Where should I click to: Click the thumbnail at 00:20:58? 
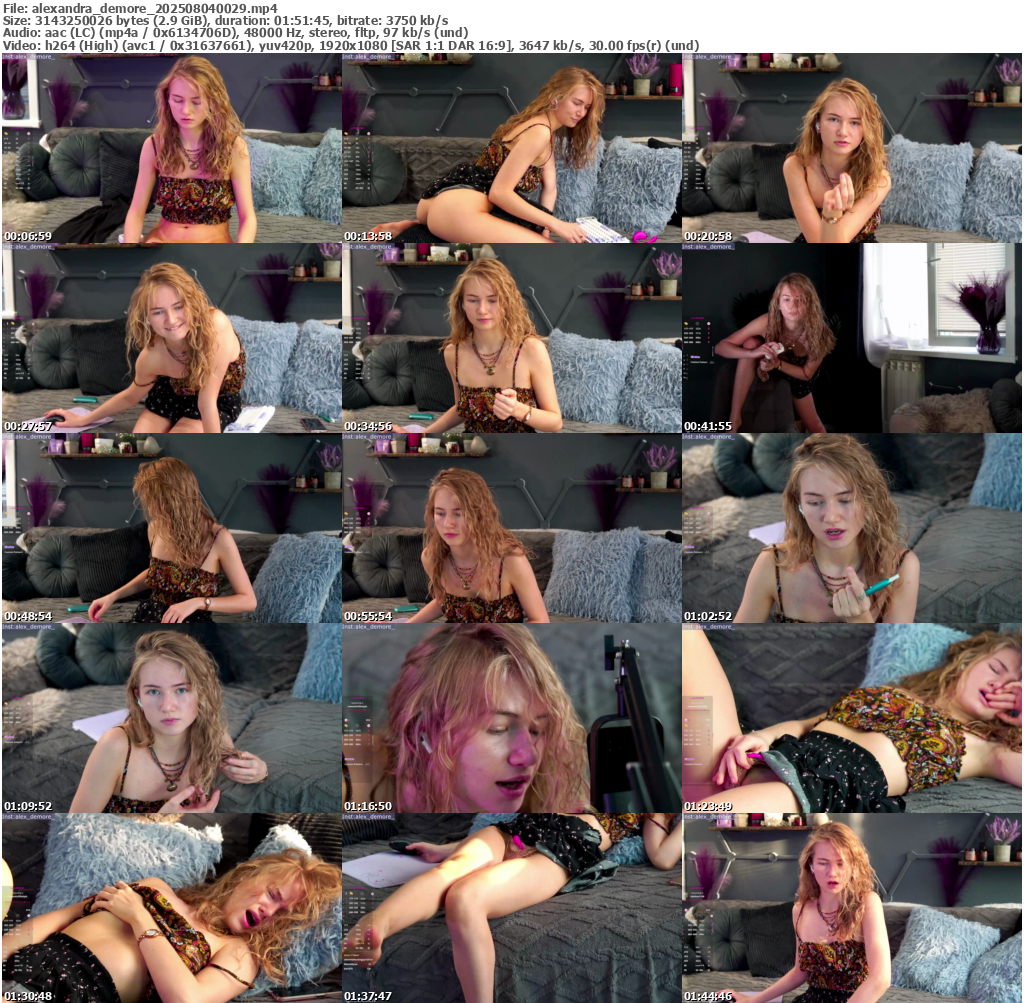(851, 148)
